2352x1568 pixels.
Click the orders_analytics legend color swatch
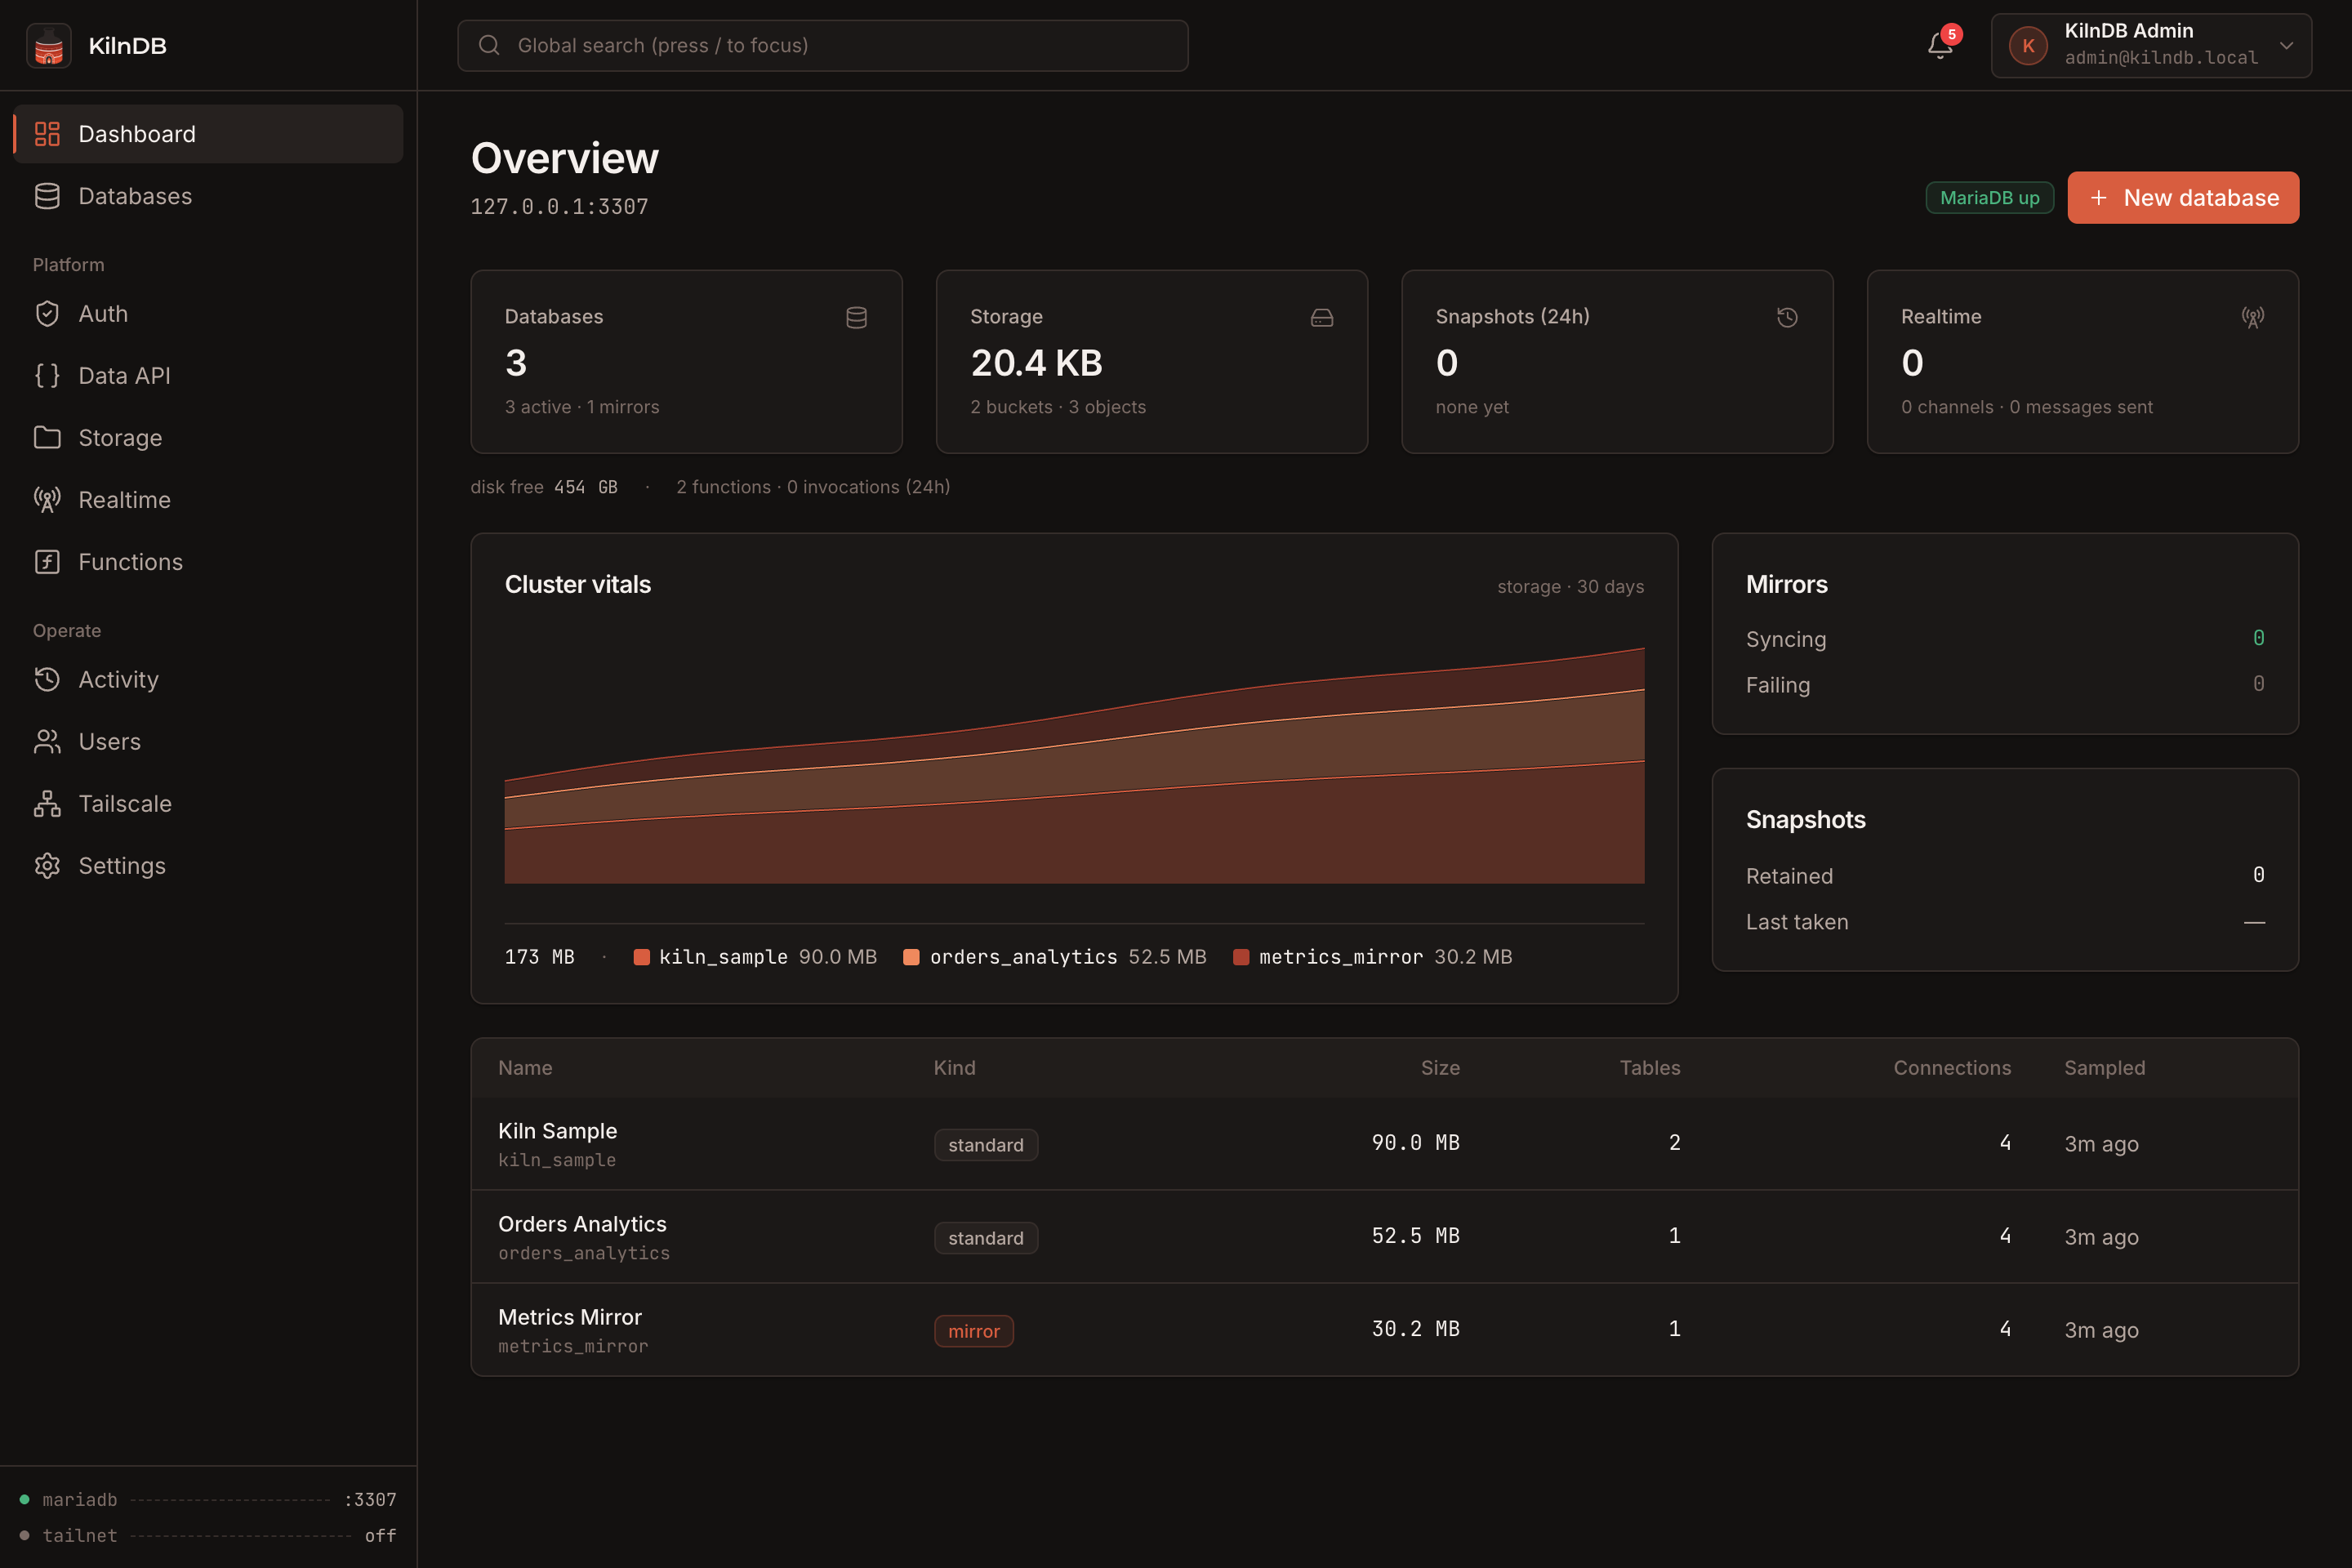click(x=911, y=957)
